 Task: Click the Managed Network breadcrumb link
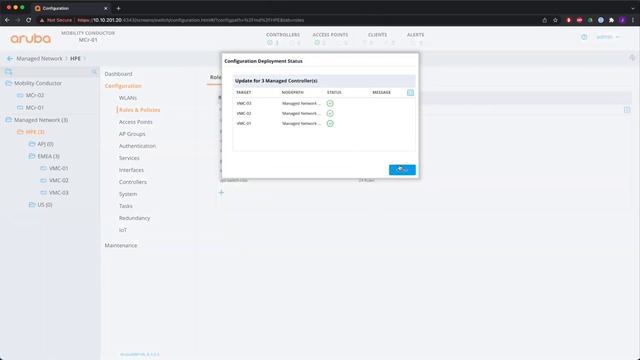40,59
